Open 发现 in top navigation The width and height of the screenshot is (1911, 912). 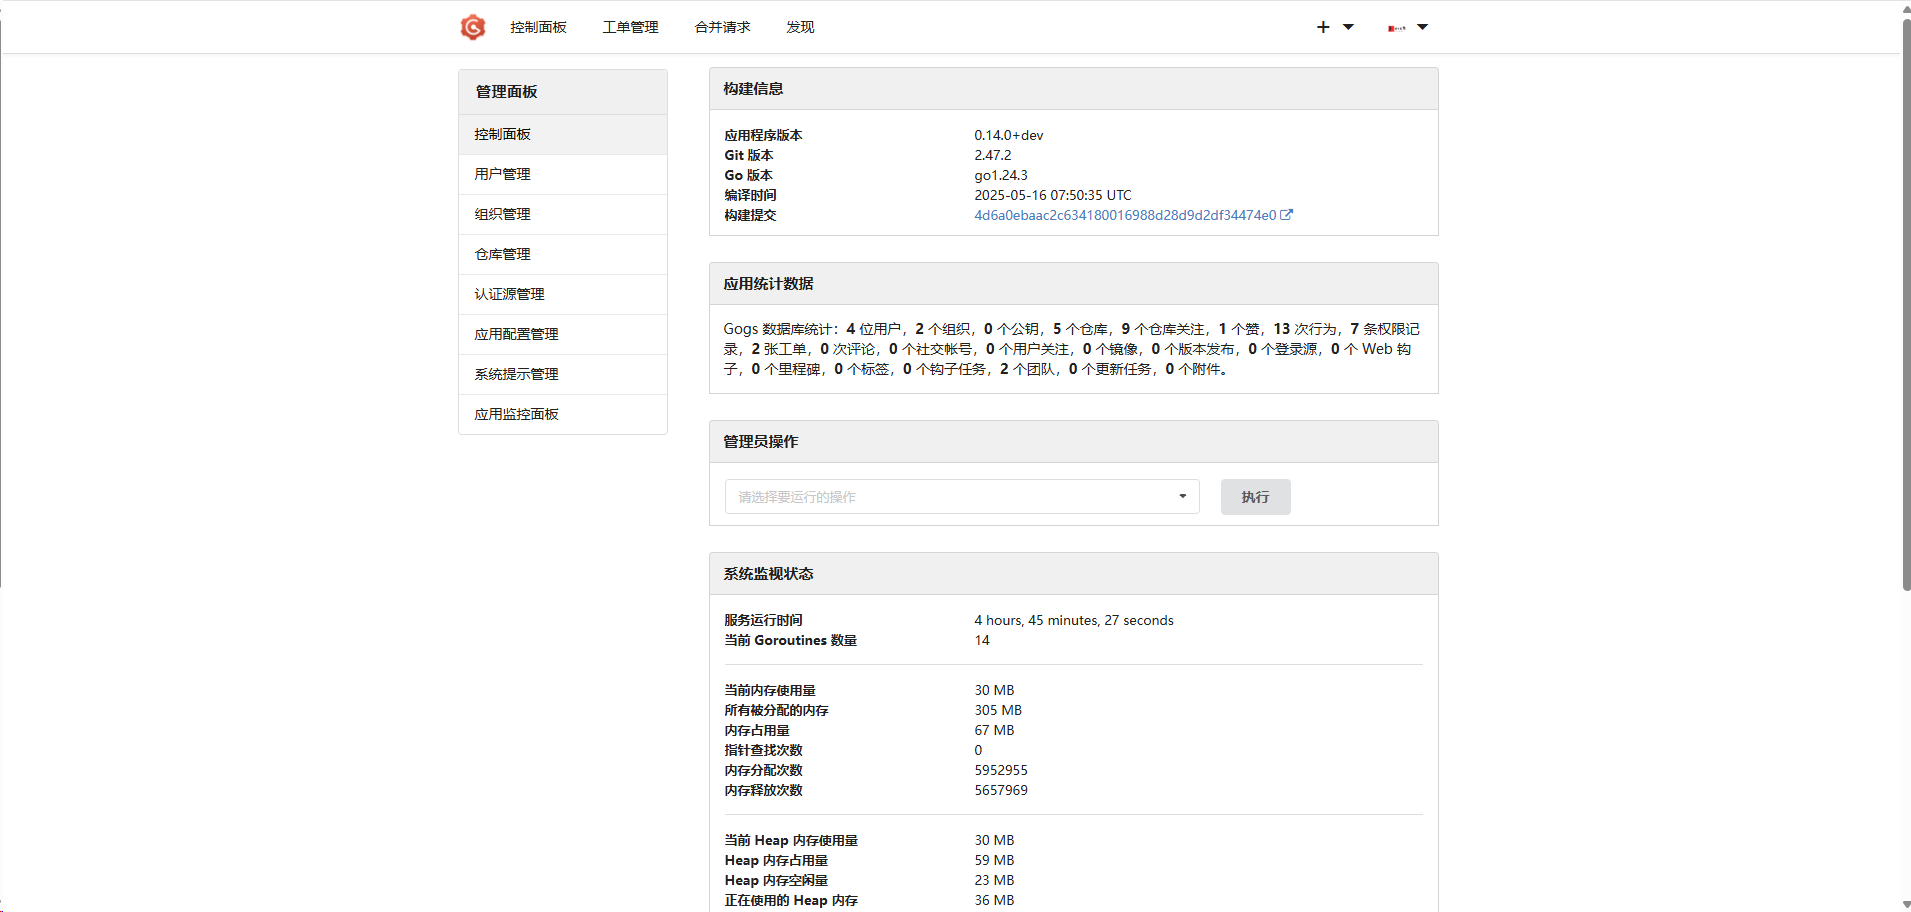[800, 27]
